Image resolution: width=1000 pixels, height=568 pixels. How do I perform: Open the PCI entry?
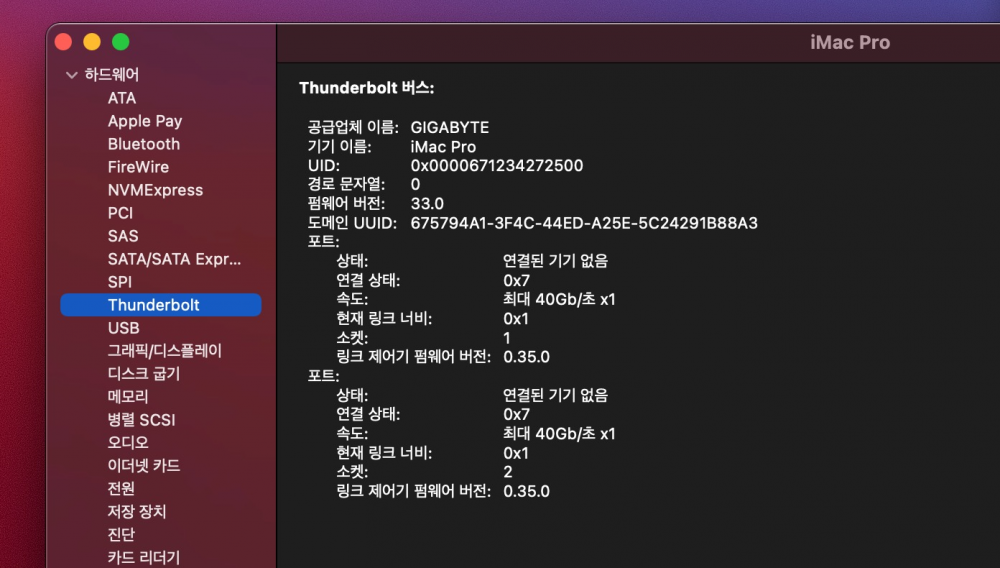[x=121, y=213]
